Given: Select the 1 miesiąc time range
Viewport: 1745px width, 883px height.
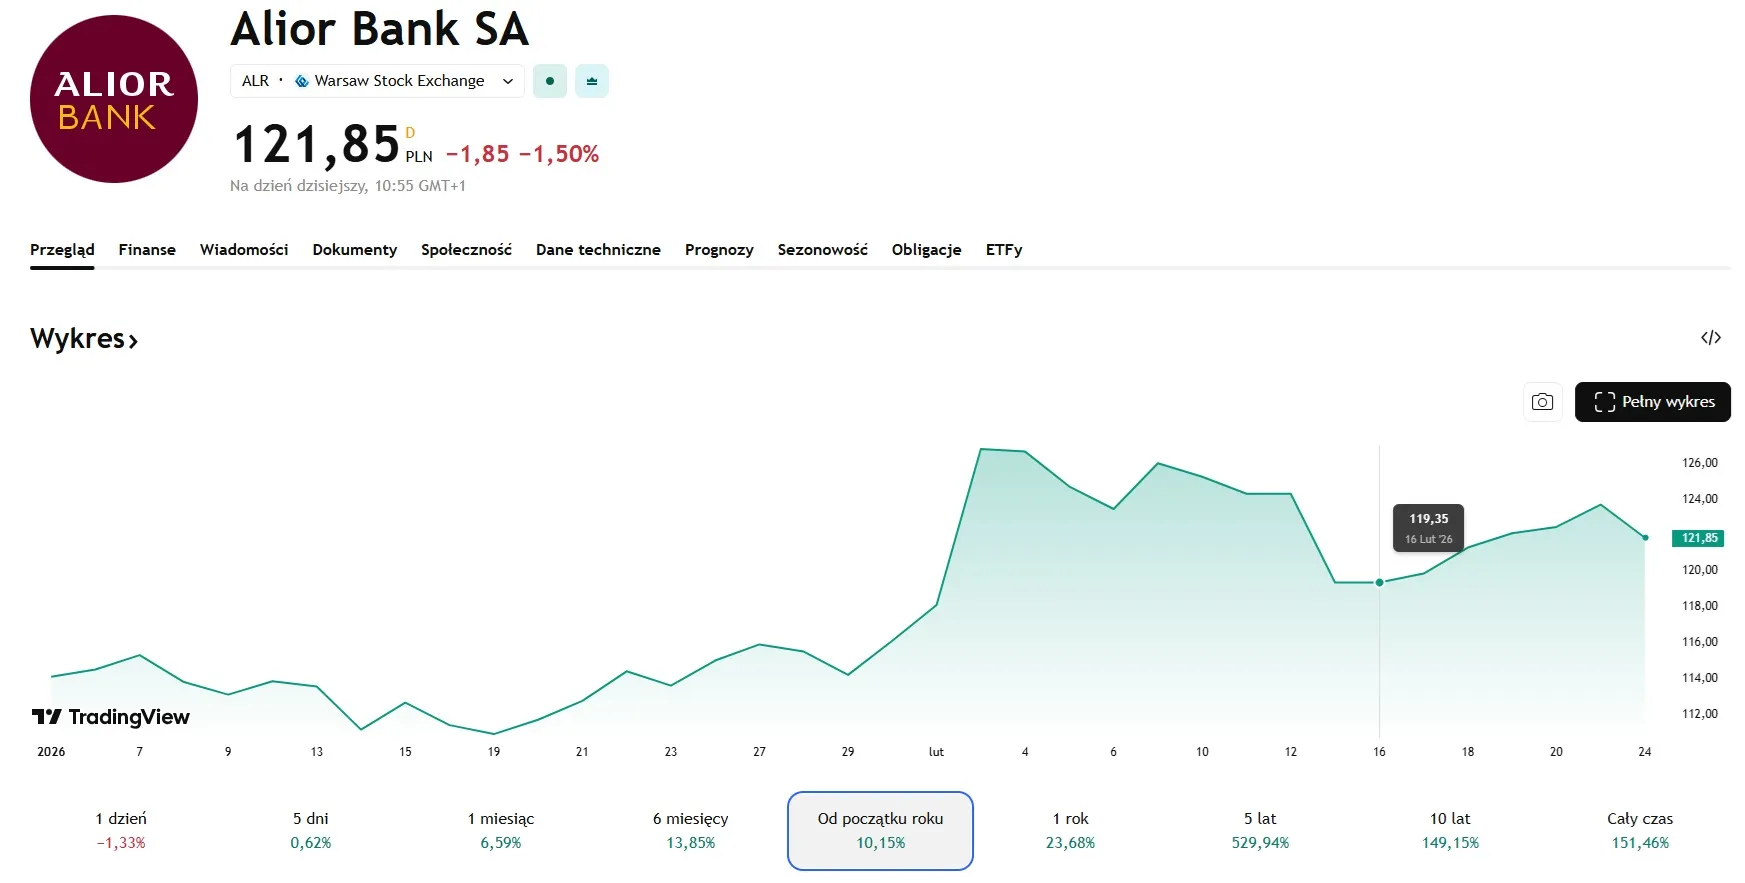Looking at the screenshot, I should click(x=501, y=830).
